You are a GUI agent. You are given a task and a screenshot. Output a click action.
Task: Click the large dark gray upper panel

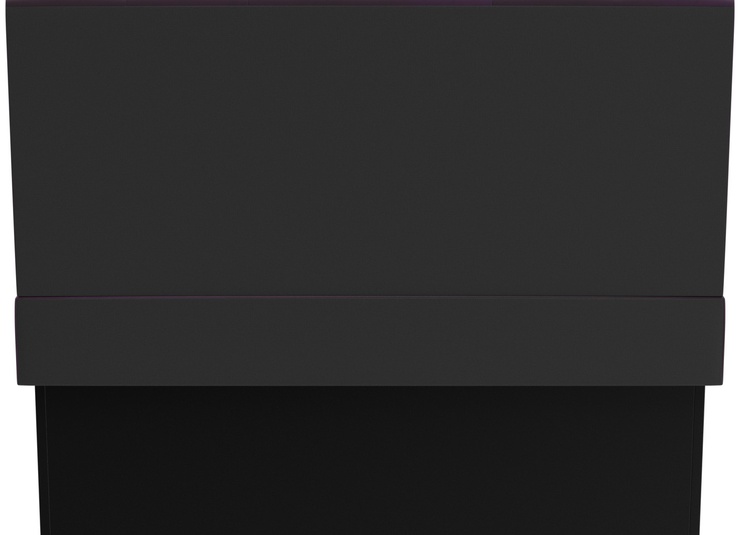pyautogui.click(x=370, y=151)
